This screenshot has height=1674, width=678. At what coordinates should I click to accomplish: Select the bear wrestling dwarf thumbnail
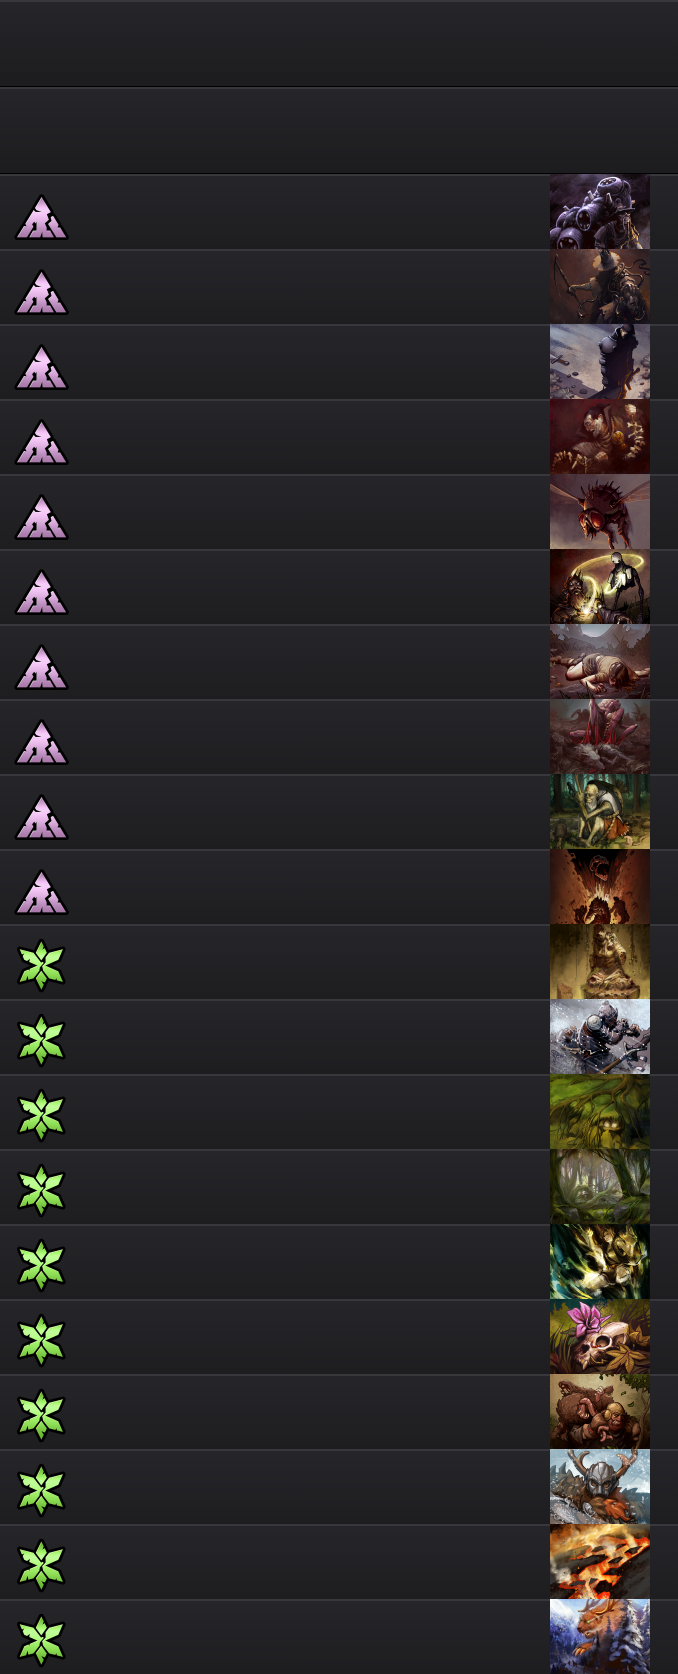coord(600,1412)
